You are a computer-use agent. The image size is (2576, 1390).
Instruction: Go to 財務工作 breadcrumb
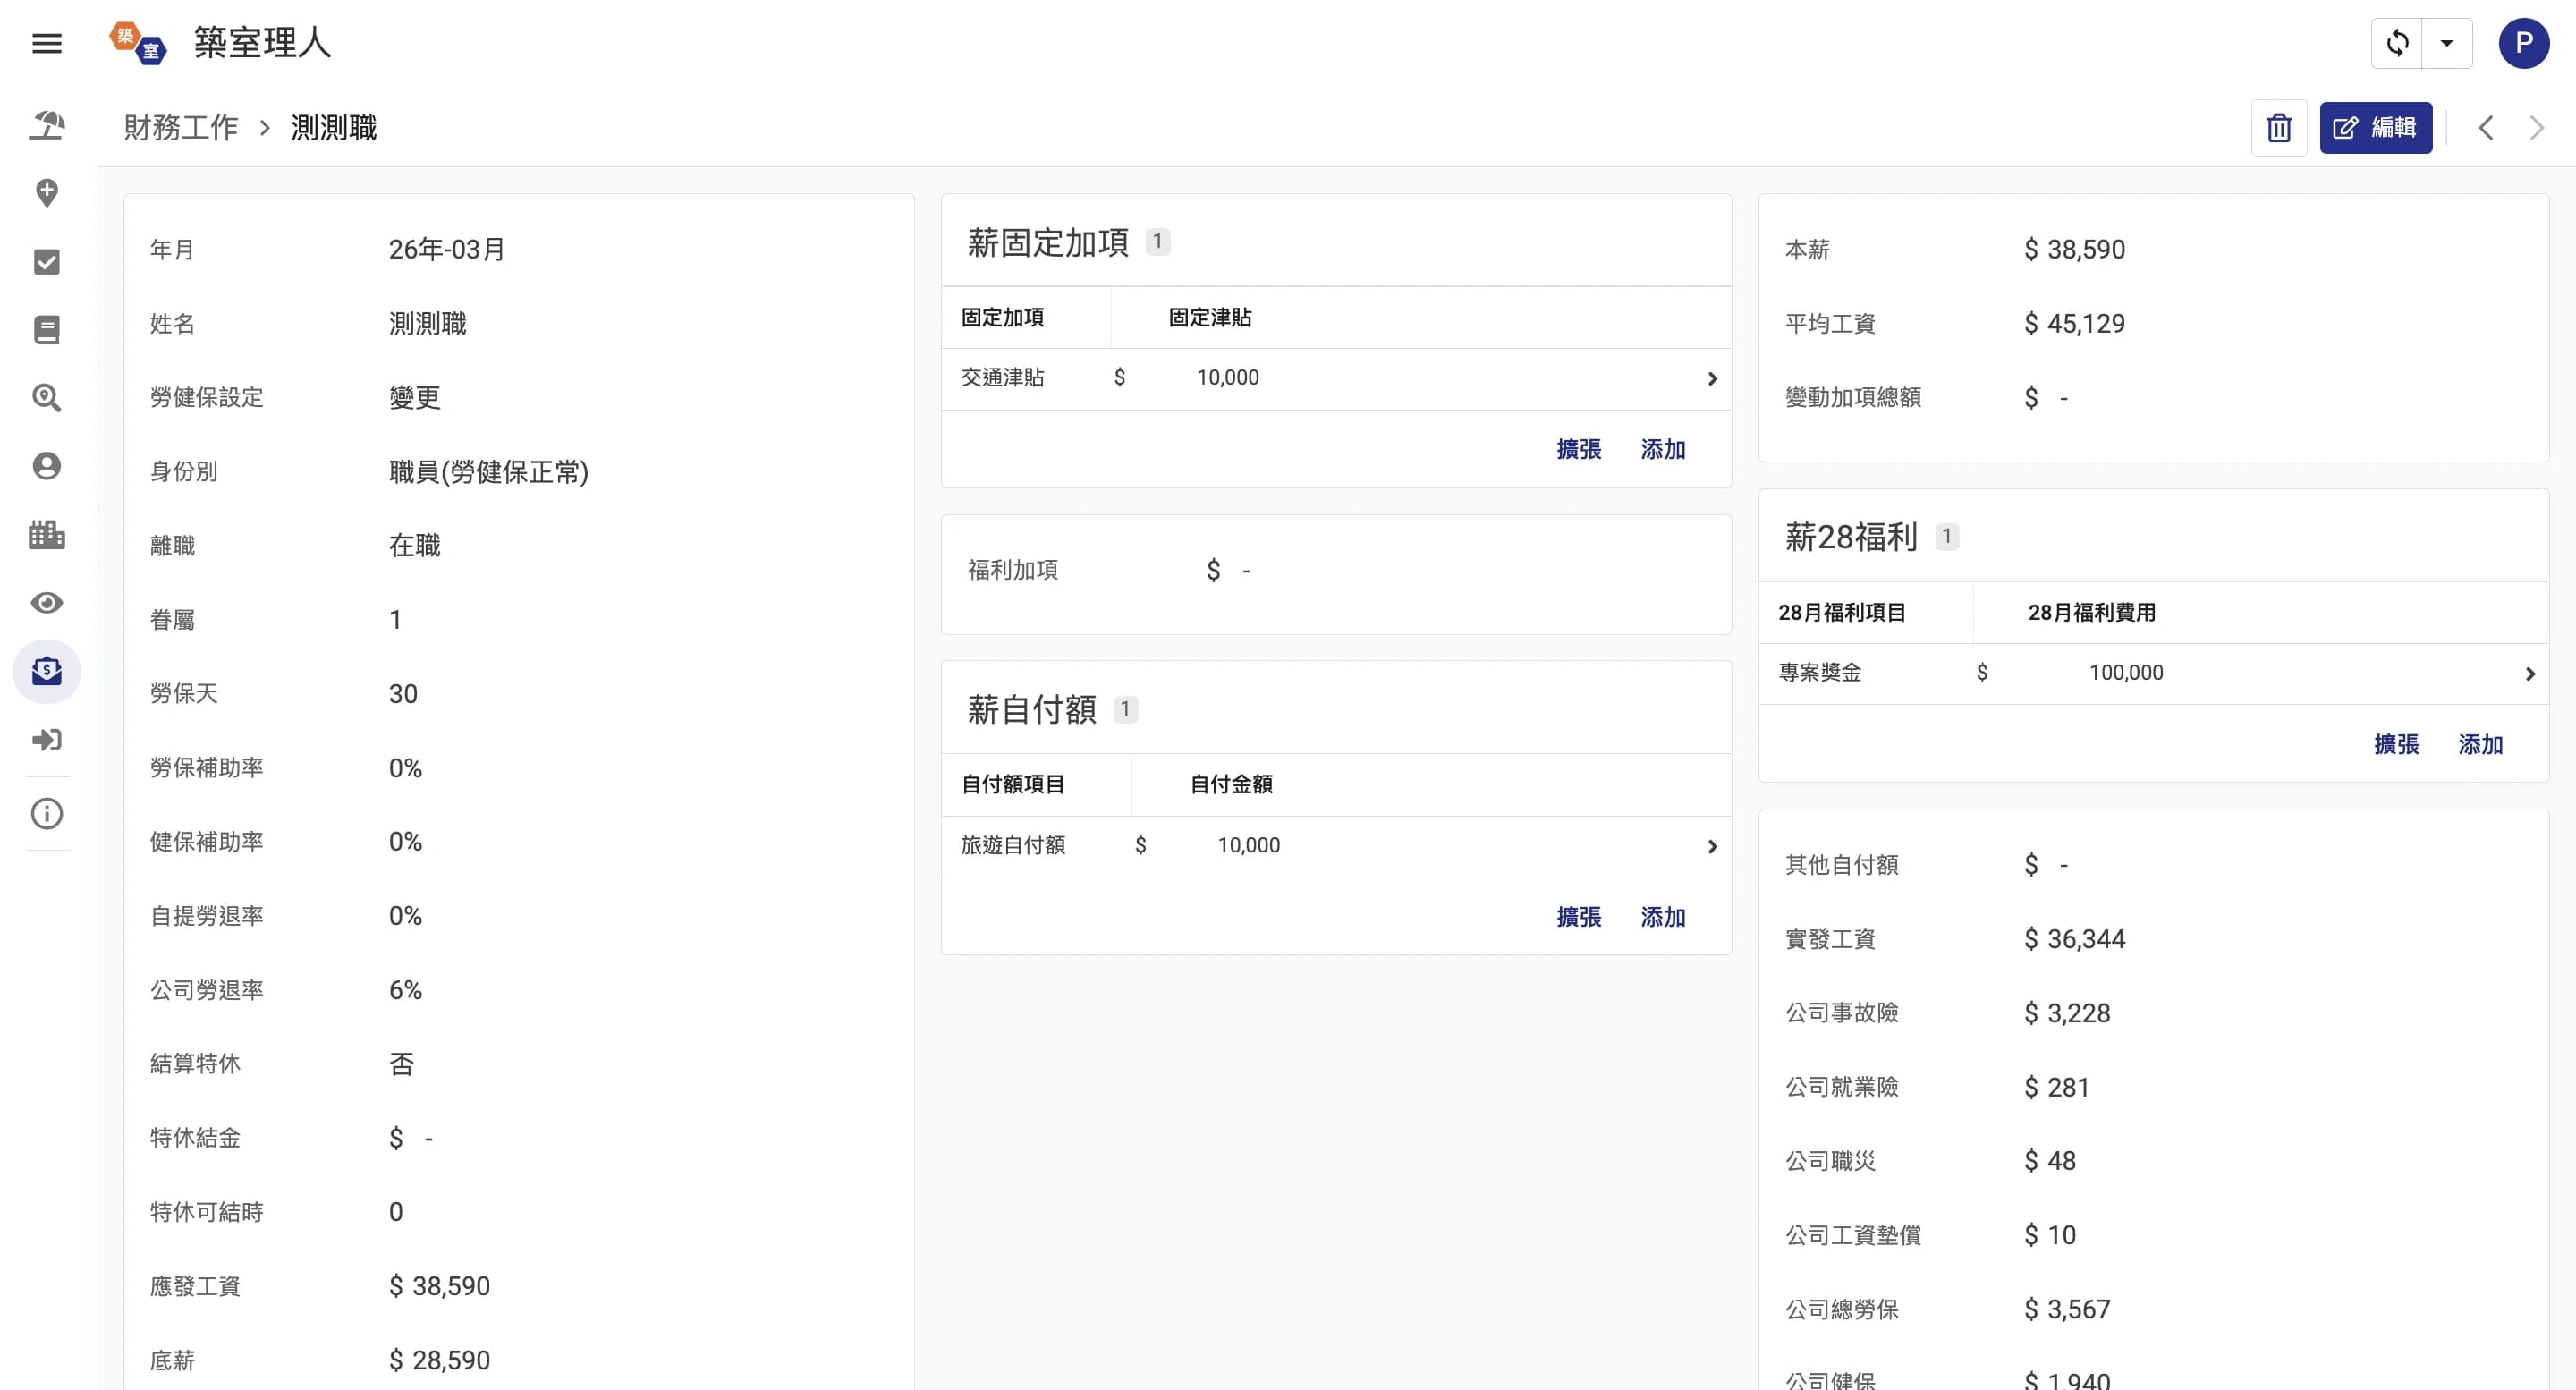(x=181, y=128)
